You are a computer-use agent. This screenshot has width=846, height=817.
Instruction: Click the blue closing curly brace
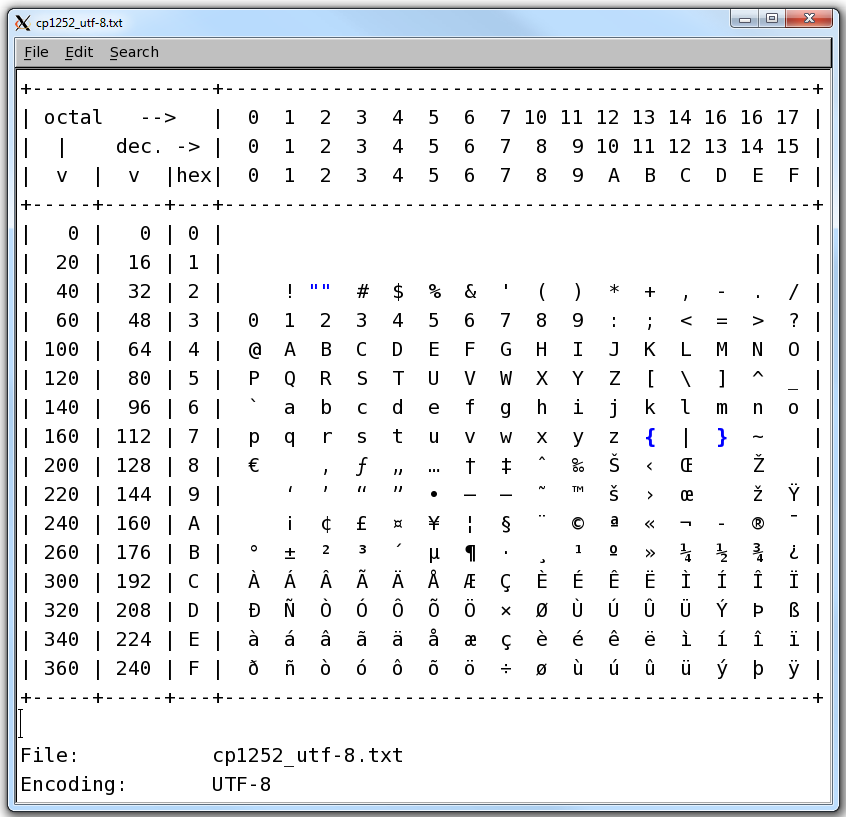[722, 436]
